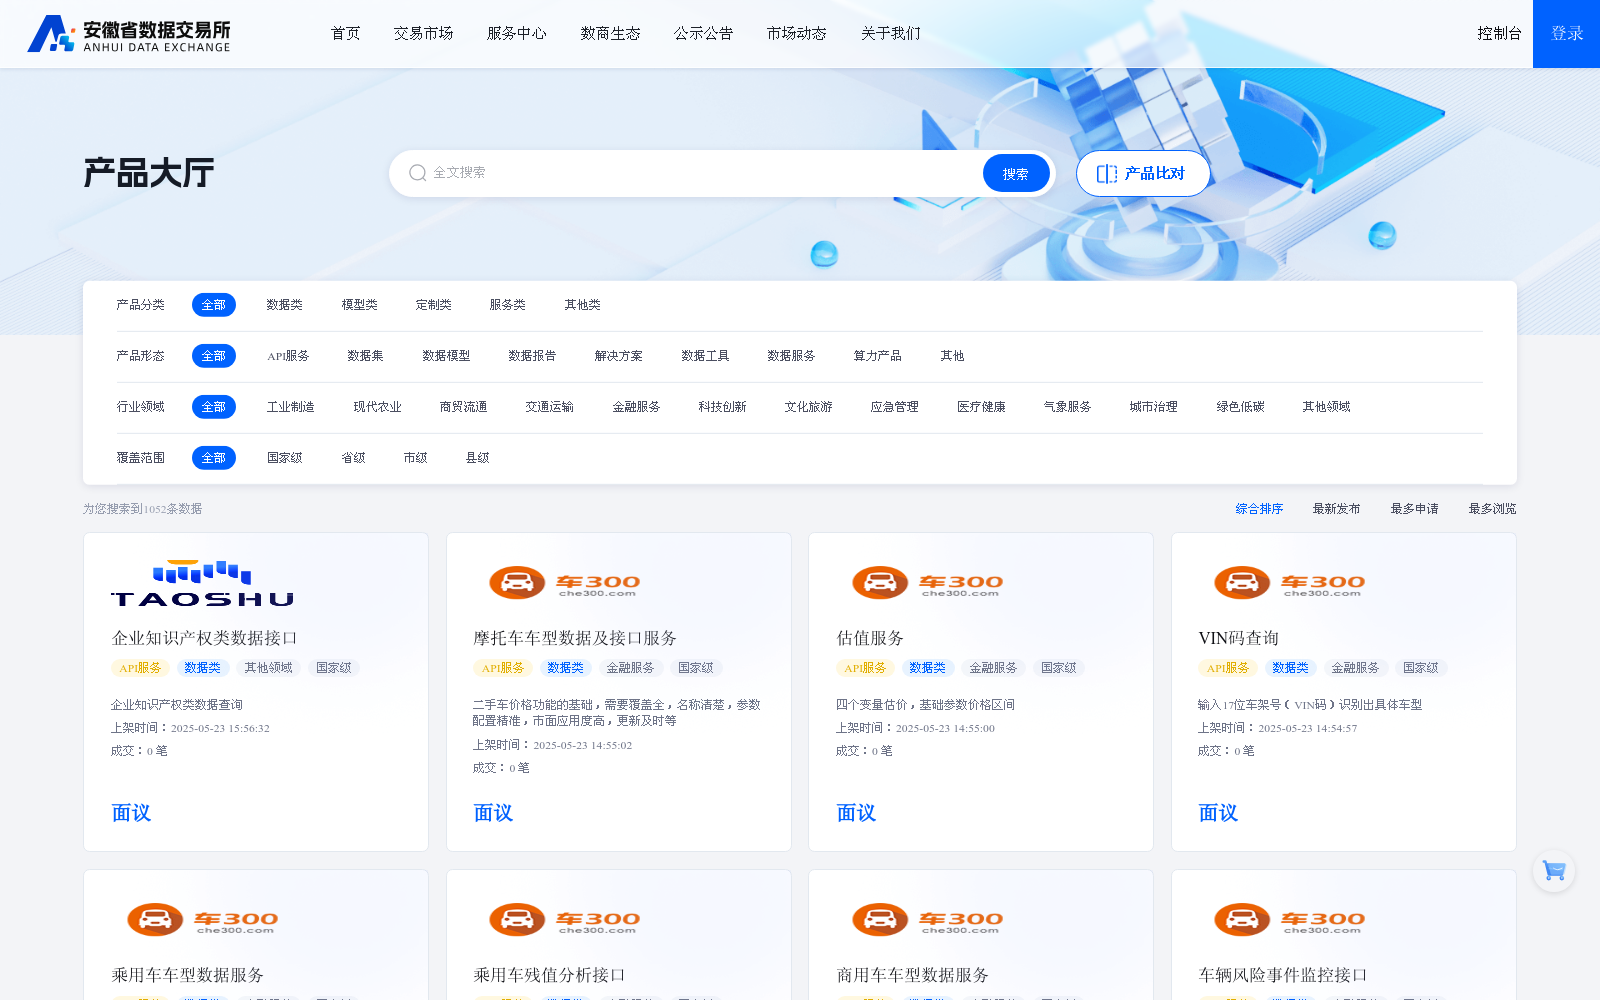Filter industry by 医疗健康

point(981,407)
